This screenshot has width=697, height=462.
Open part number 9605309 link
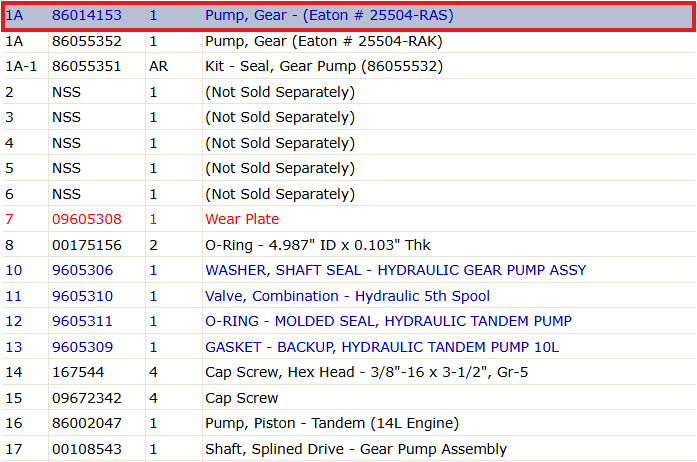[83, 347]
